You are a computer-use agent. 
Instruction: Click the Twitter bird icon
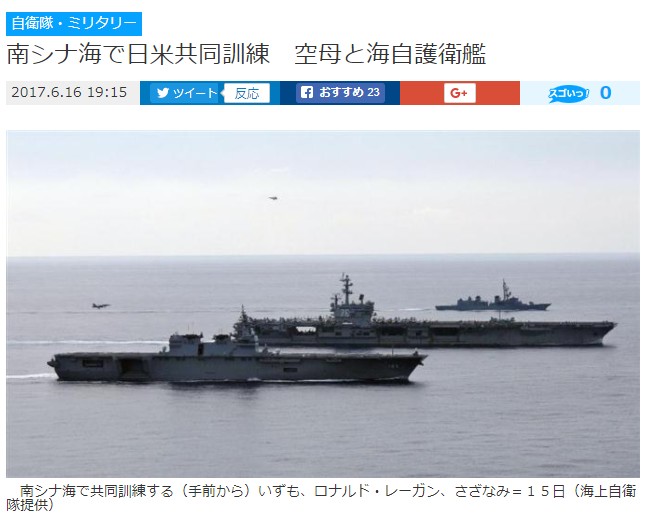click(163, 93)
